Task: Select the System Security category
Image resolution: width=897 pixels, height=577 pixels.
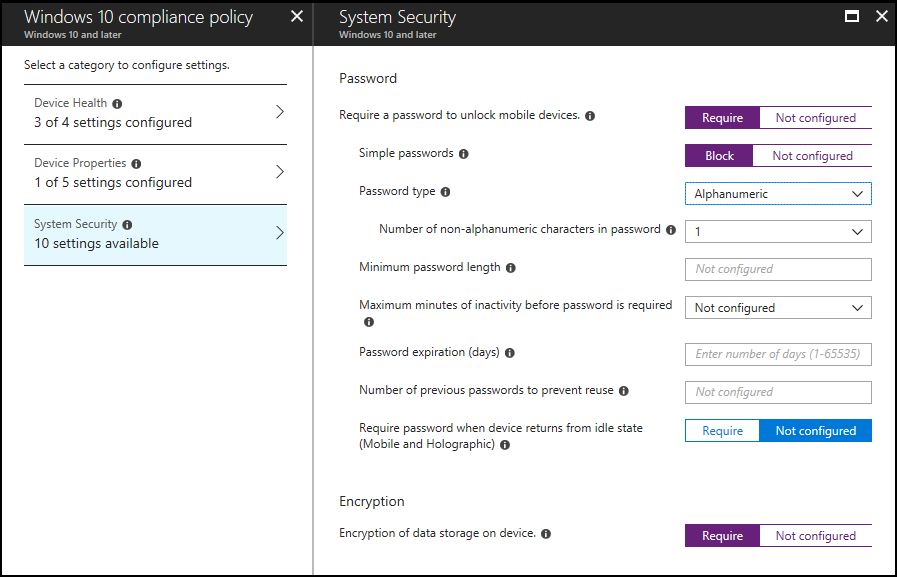Action: click(155, 234)
